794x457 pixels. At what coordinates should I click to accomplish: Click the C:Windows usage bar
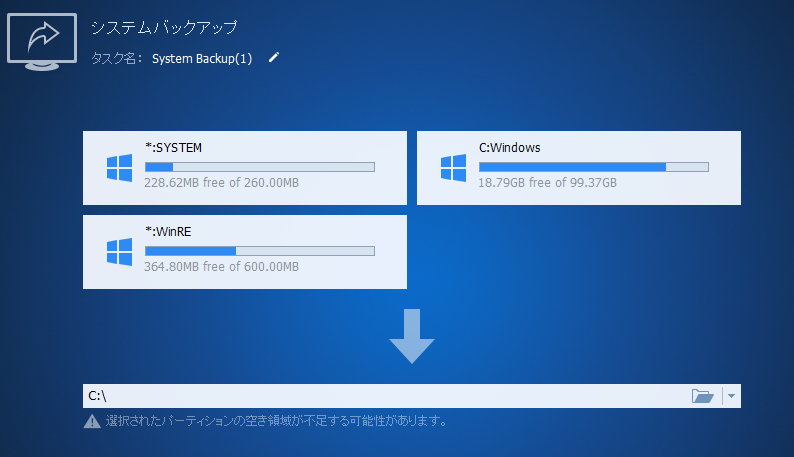[593, 167]
